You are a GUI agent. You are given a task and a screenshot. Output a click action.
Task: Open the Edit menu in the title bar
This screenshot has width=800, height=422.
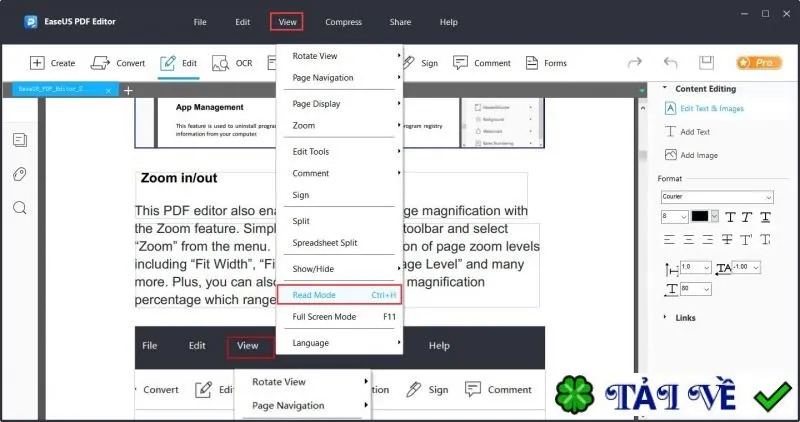click(x=242, y=22)
